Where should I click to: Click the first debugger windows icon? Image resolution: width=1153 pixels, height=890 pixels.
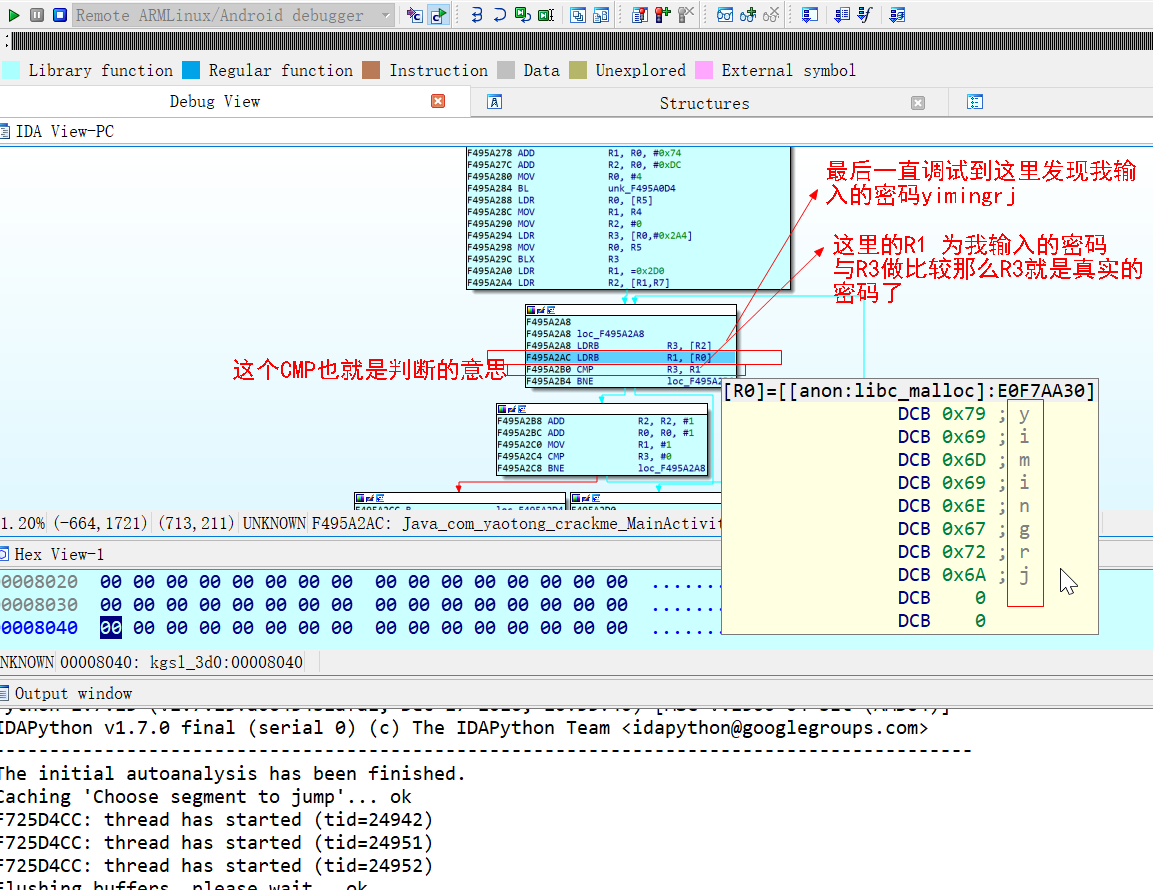[x=578, y=15]
